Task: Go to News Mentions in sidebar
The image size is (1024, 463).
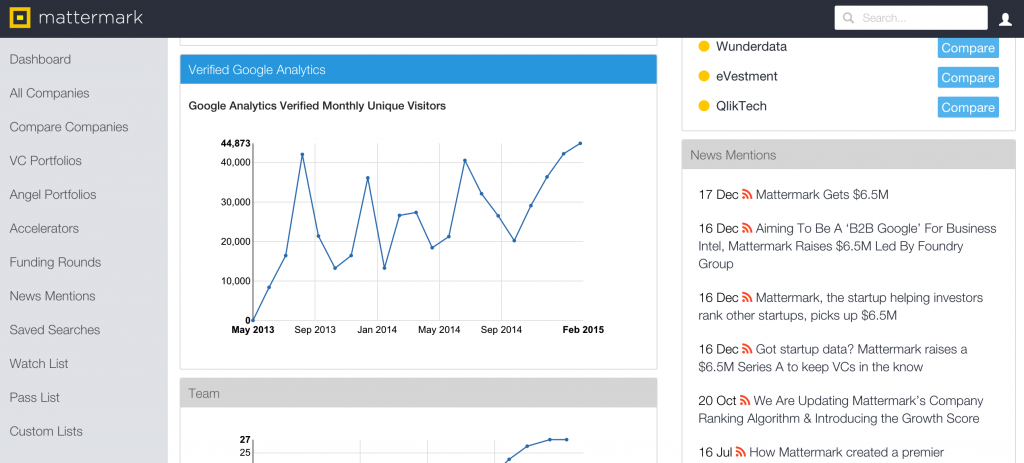Action: click(52, 296)
